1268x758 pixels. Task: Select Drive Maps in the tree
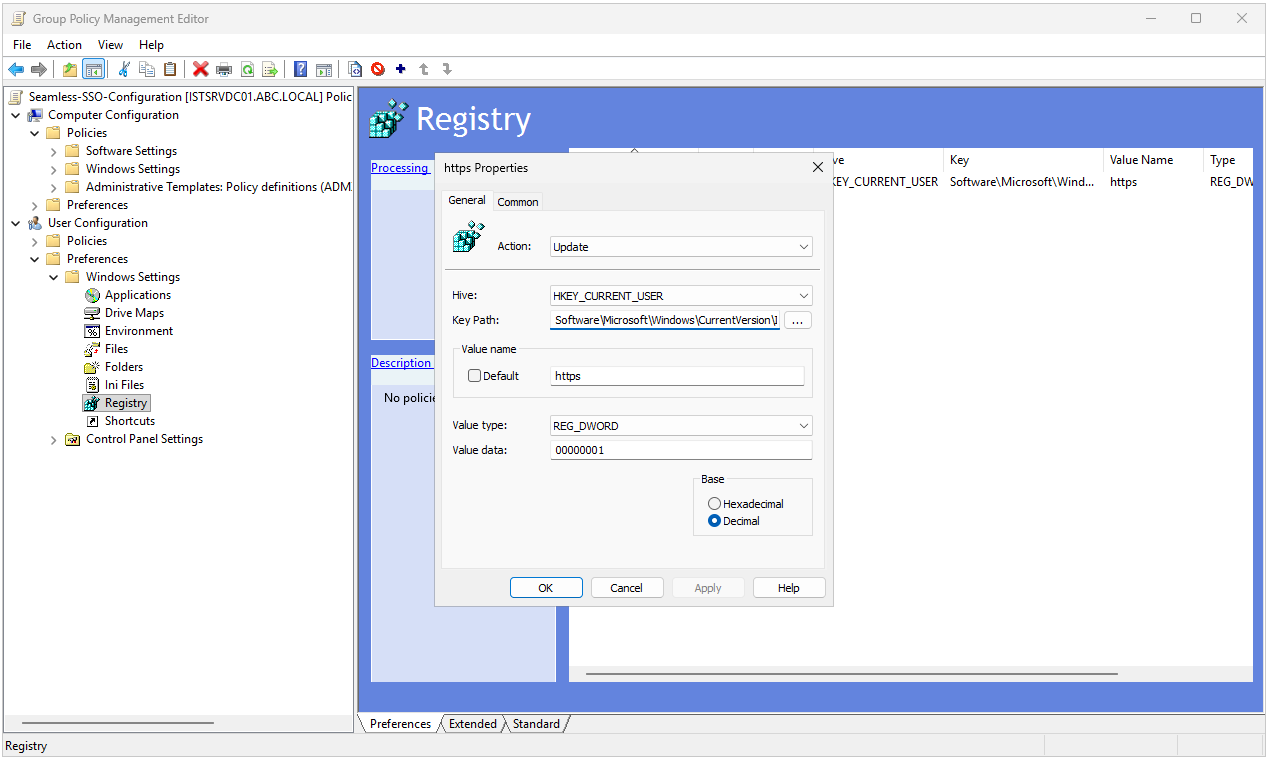(x=134, y=313)
